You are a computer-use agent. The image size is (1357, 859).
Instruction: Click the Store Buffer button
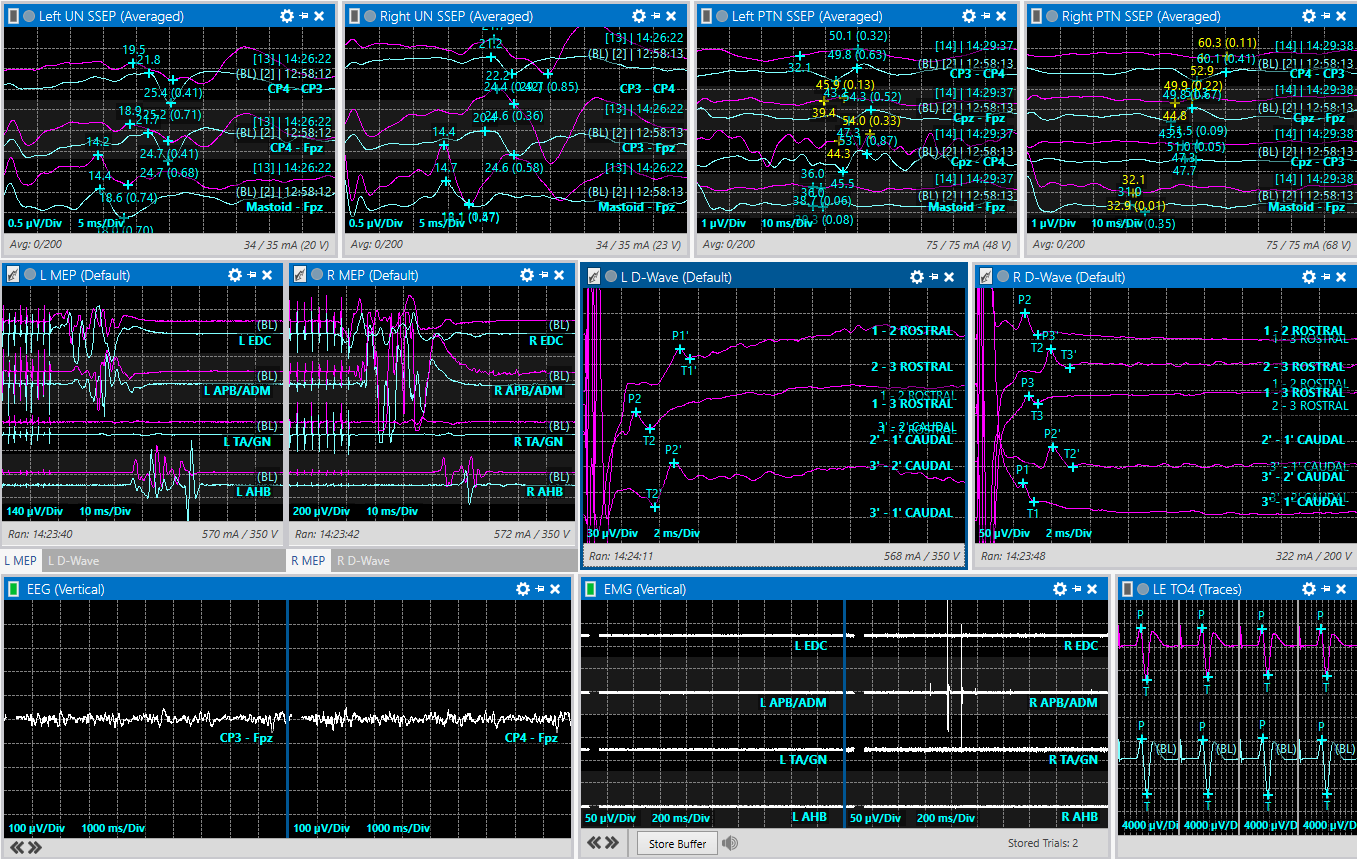(677, 844)
